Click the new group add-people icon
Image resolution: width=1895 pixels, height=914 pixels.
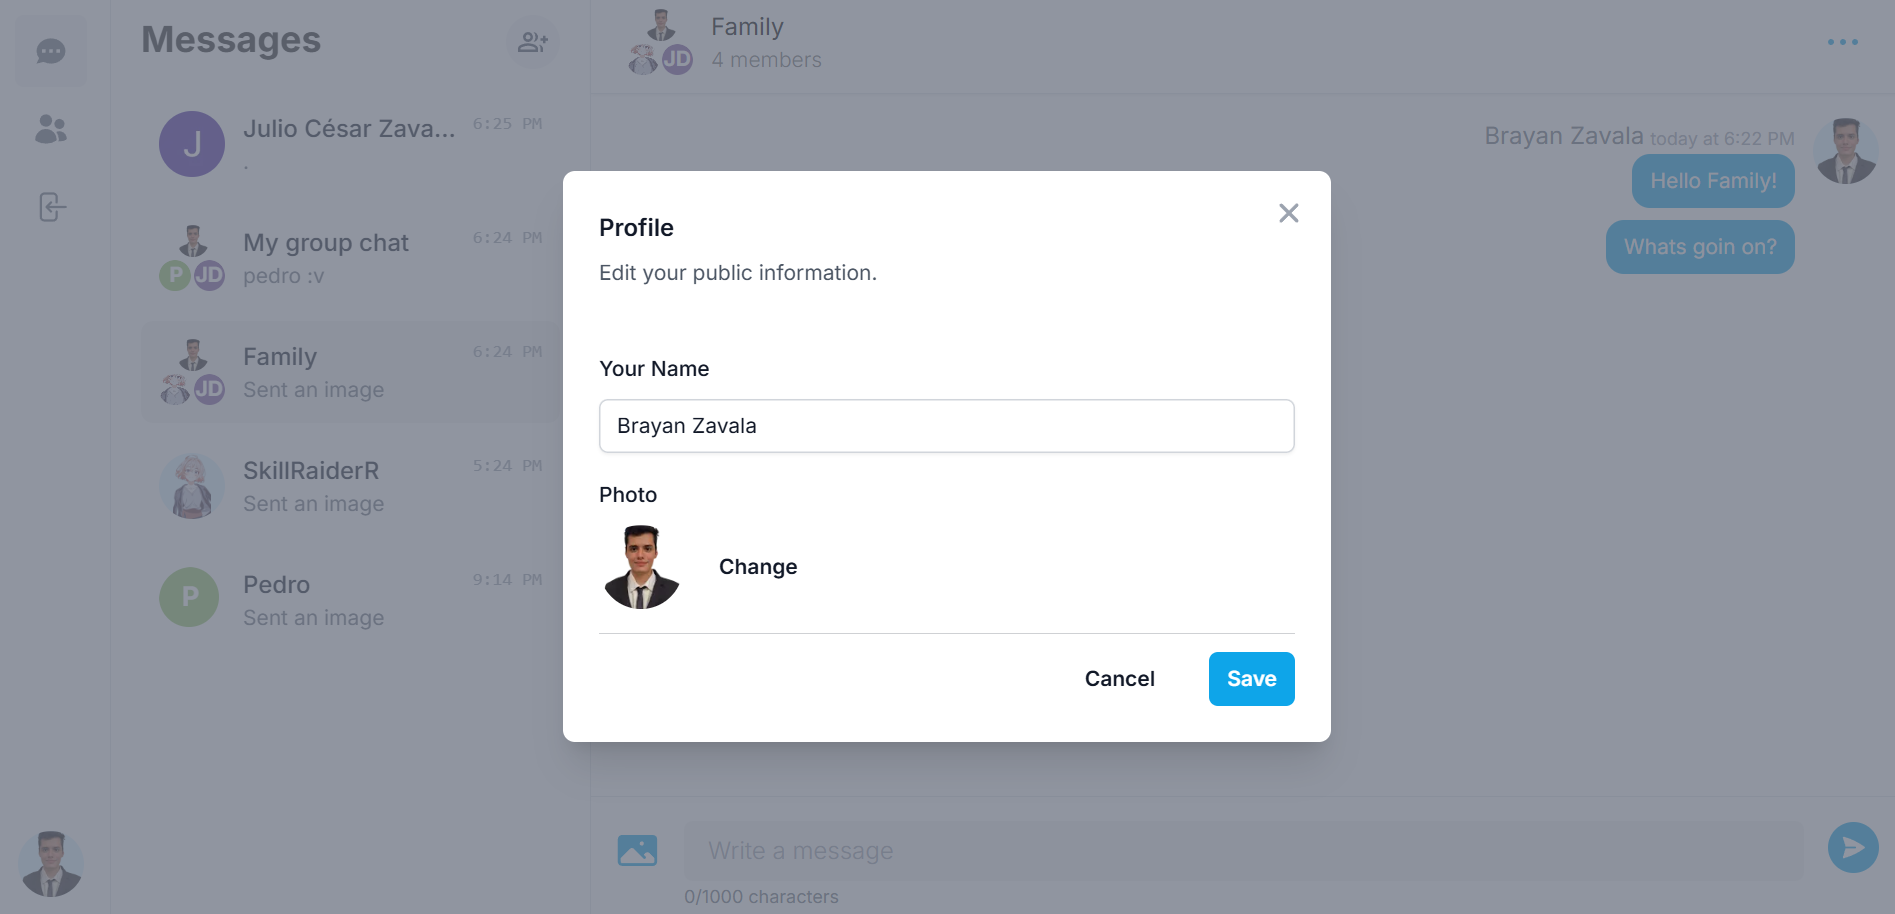(533, 42)
